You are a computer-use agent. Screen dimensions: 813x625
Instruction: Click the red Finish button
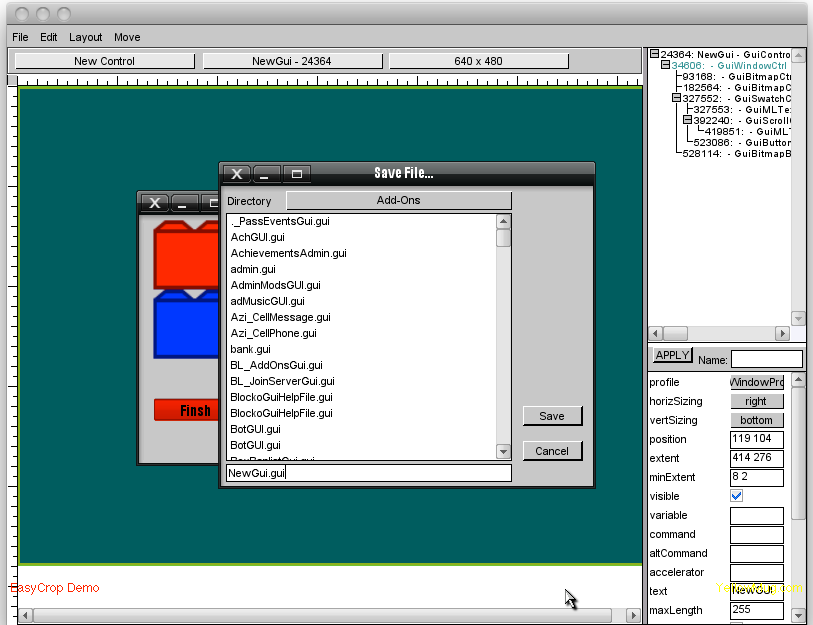click(x=186, y=410)
